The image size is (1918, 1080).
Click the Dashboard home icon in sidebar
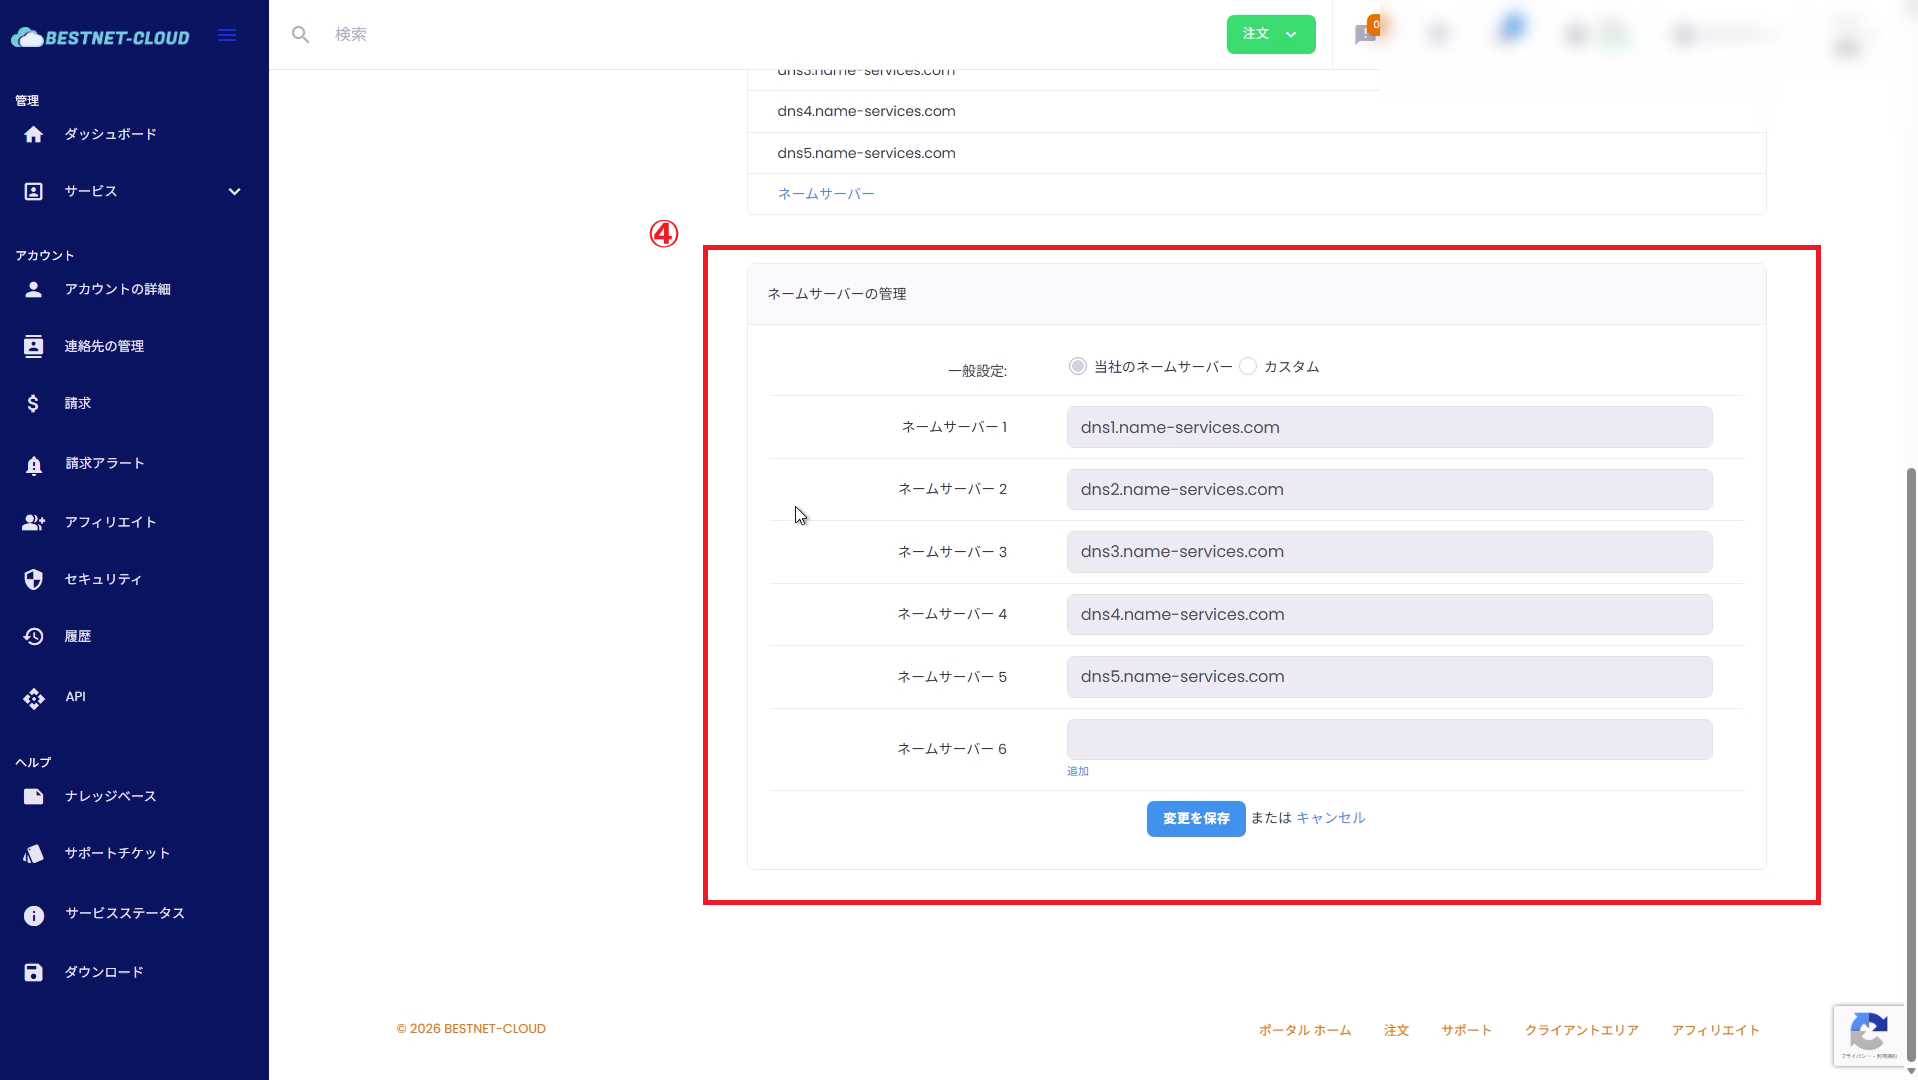tap(33, 134)
